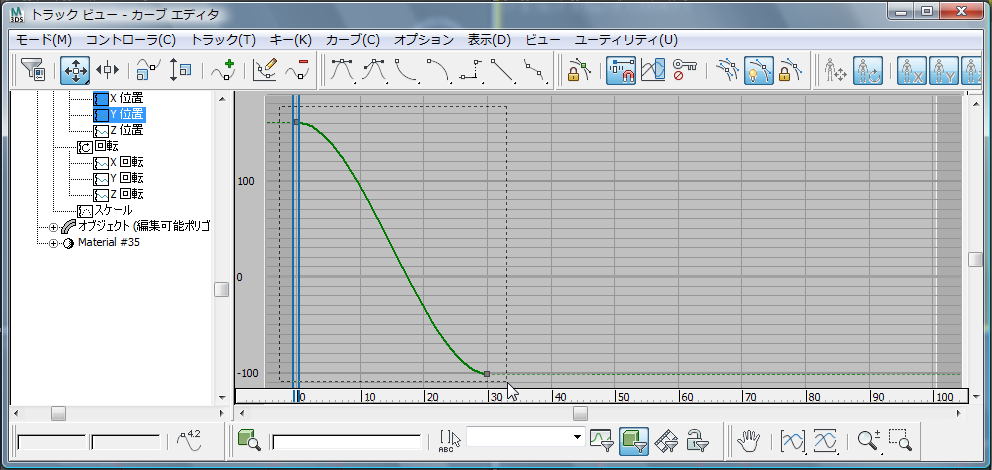This screenshot has height=470, width=992.
Task: Activate the Add Keys tool
Action: click(x=223, y=70)
